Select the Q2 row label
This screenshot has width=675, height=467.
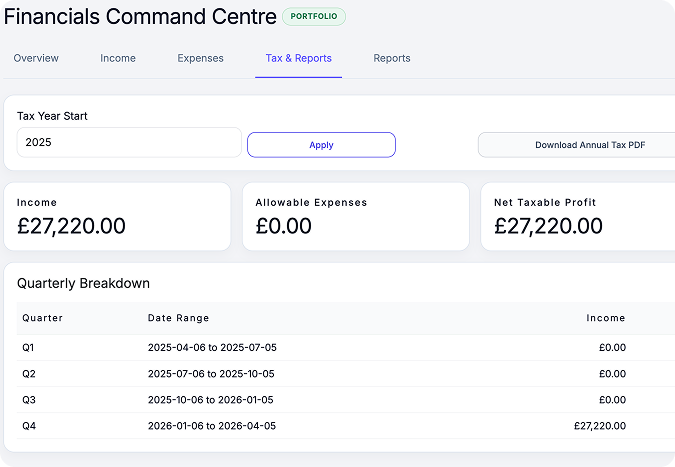click(29, 374)
